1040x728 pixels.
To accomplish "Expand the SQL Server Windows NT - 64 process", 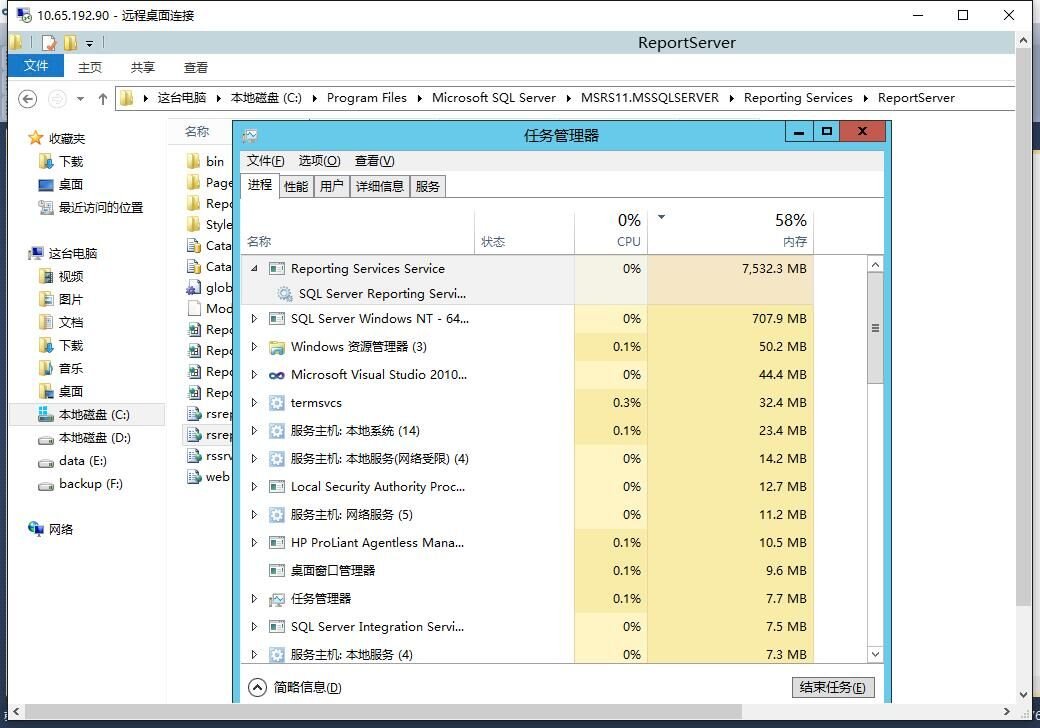I will point(254,320).
